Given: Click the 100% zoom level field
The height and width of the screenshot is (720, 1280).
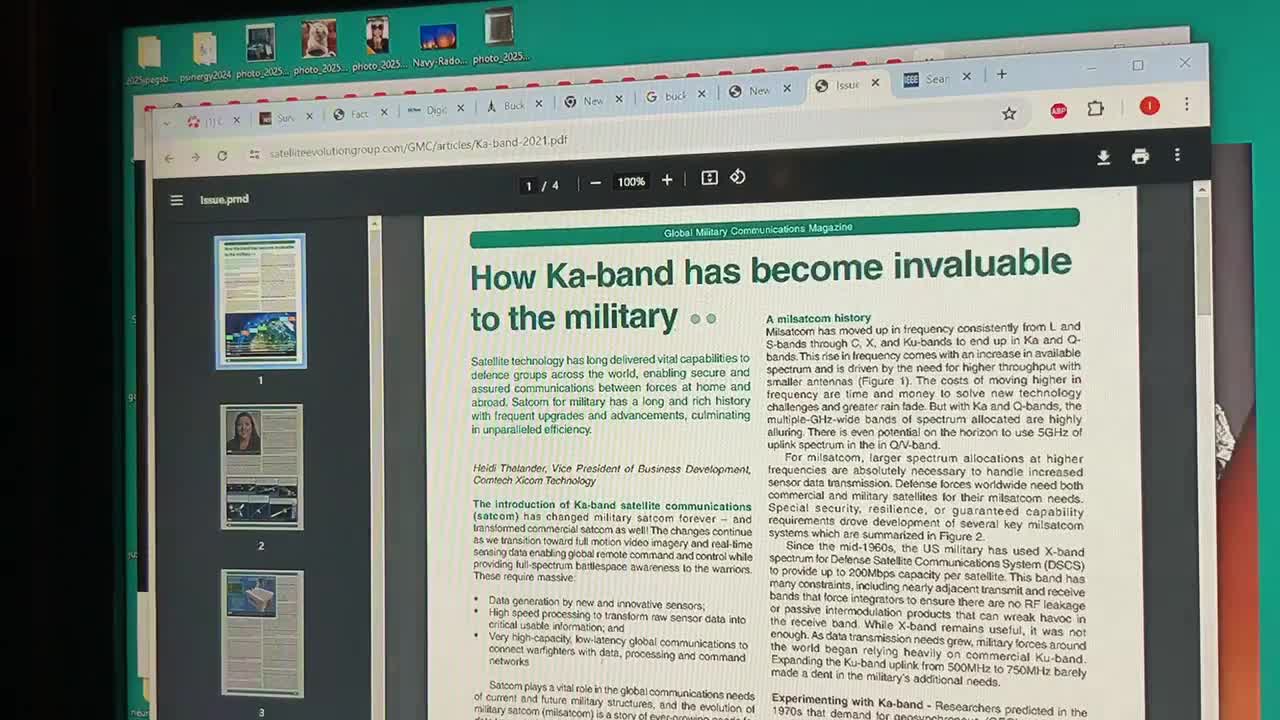Looking at the screenshot, I should (631, 182).
